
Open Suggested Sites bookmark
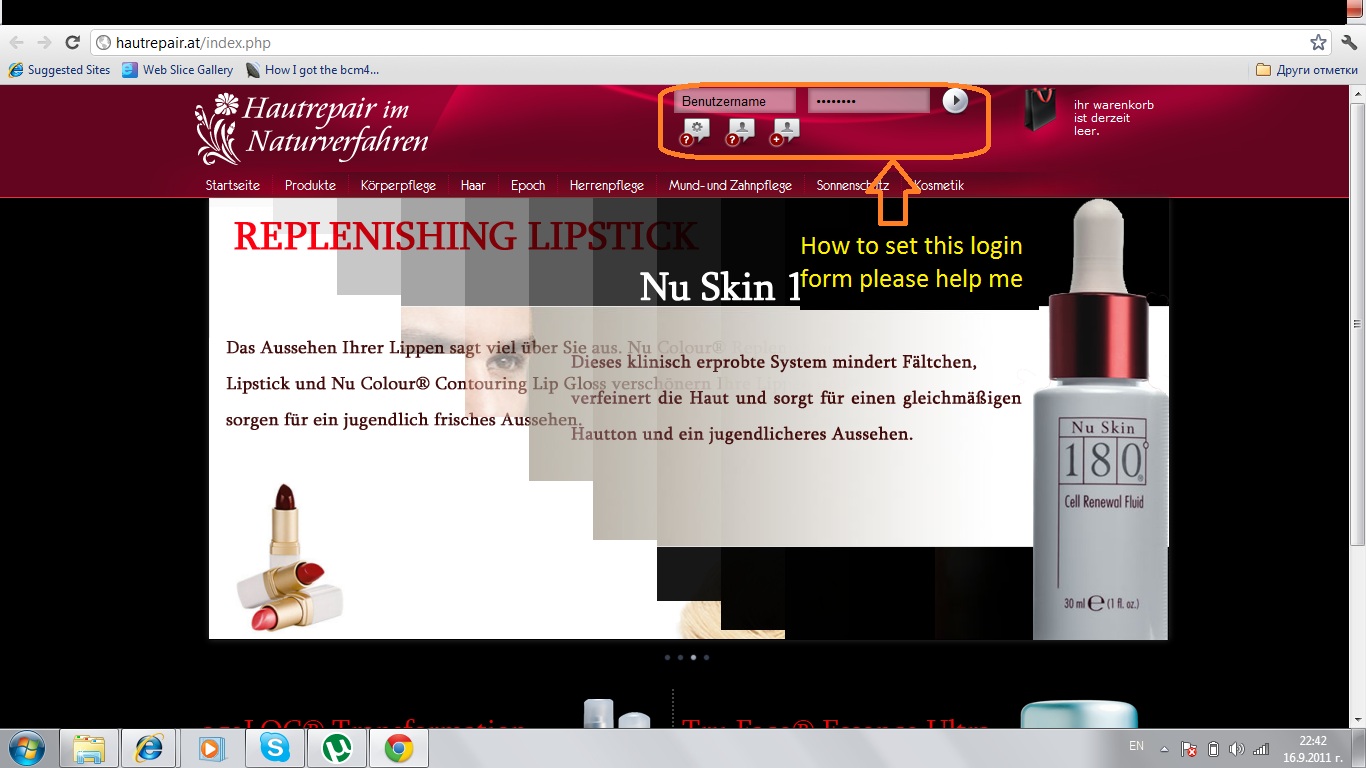[x=59, y=70]
